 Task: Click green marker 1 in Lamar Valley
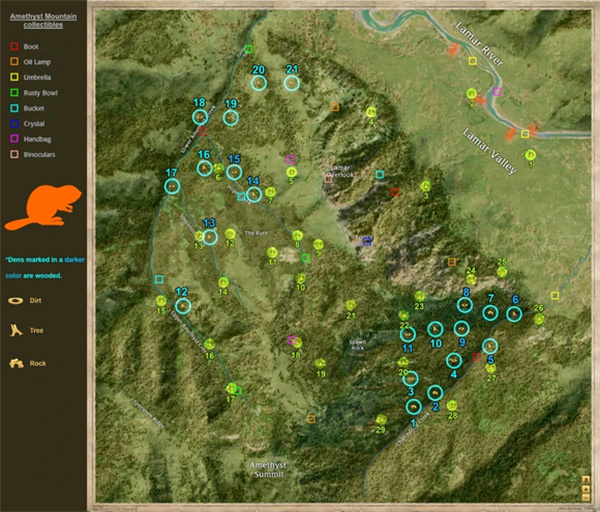pyautogui.click(x=530, y=155)
